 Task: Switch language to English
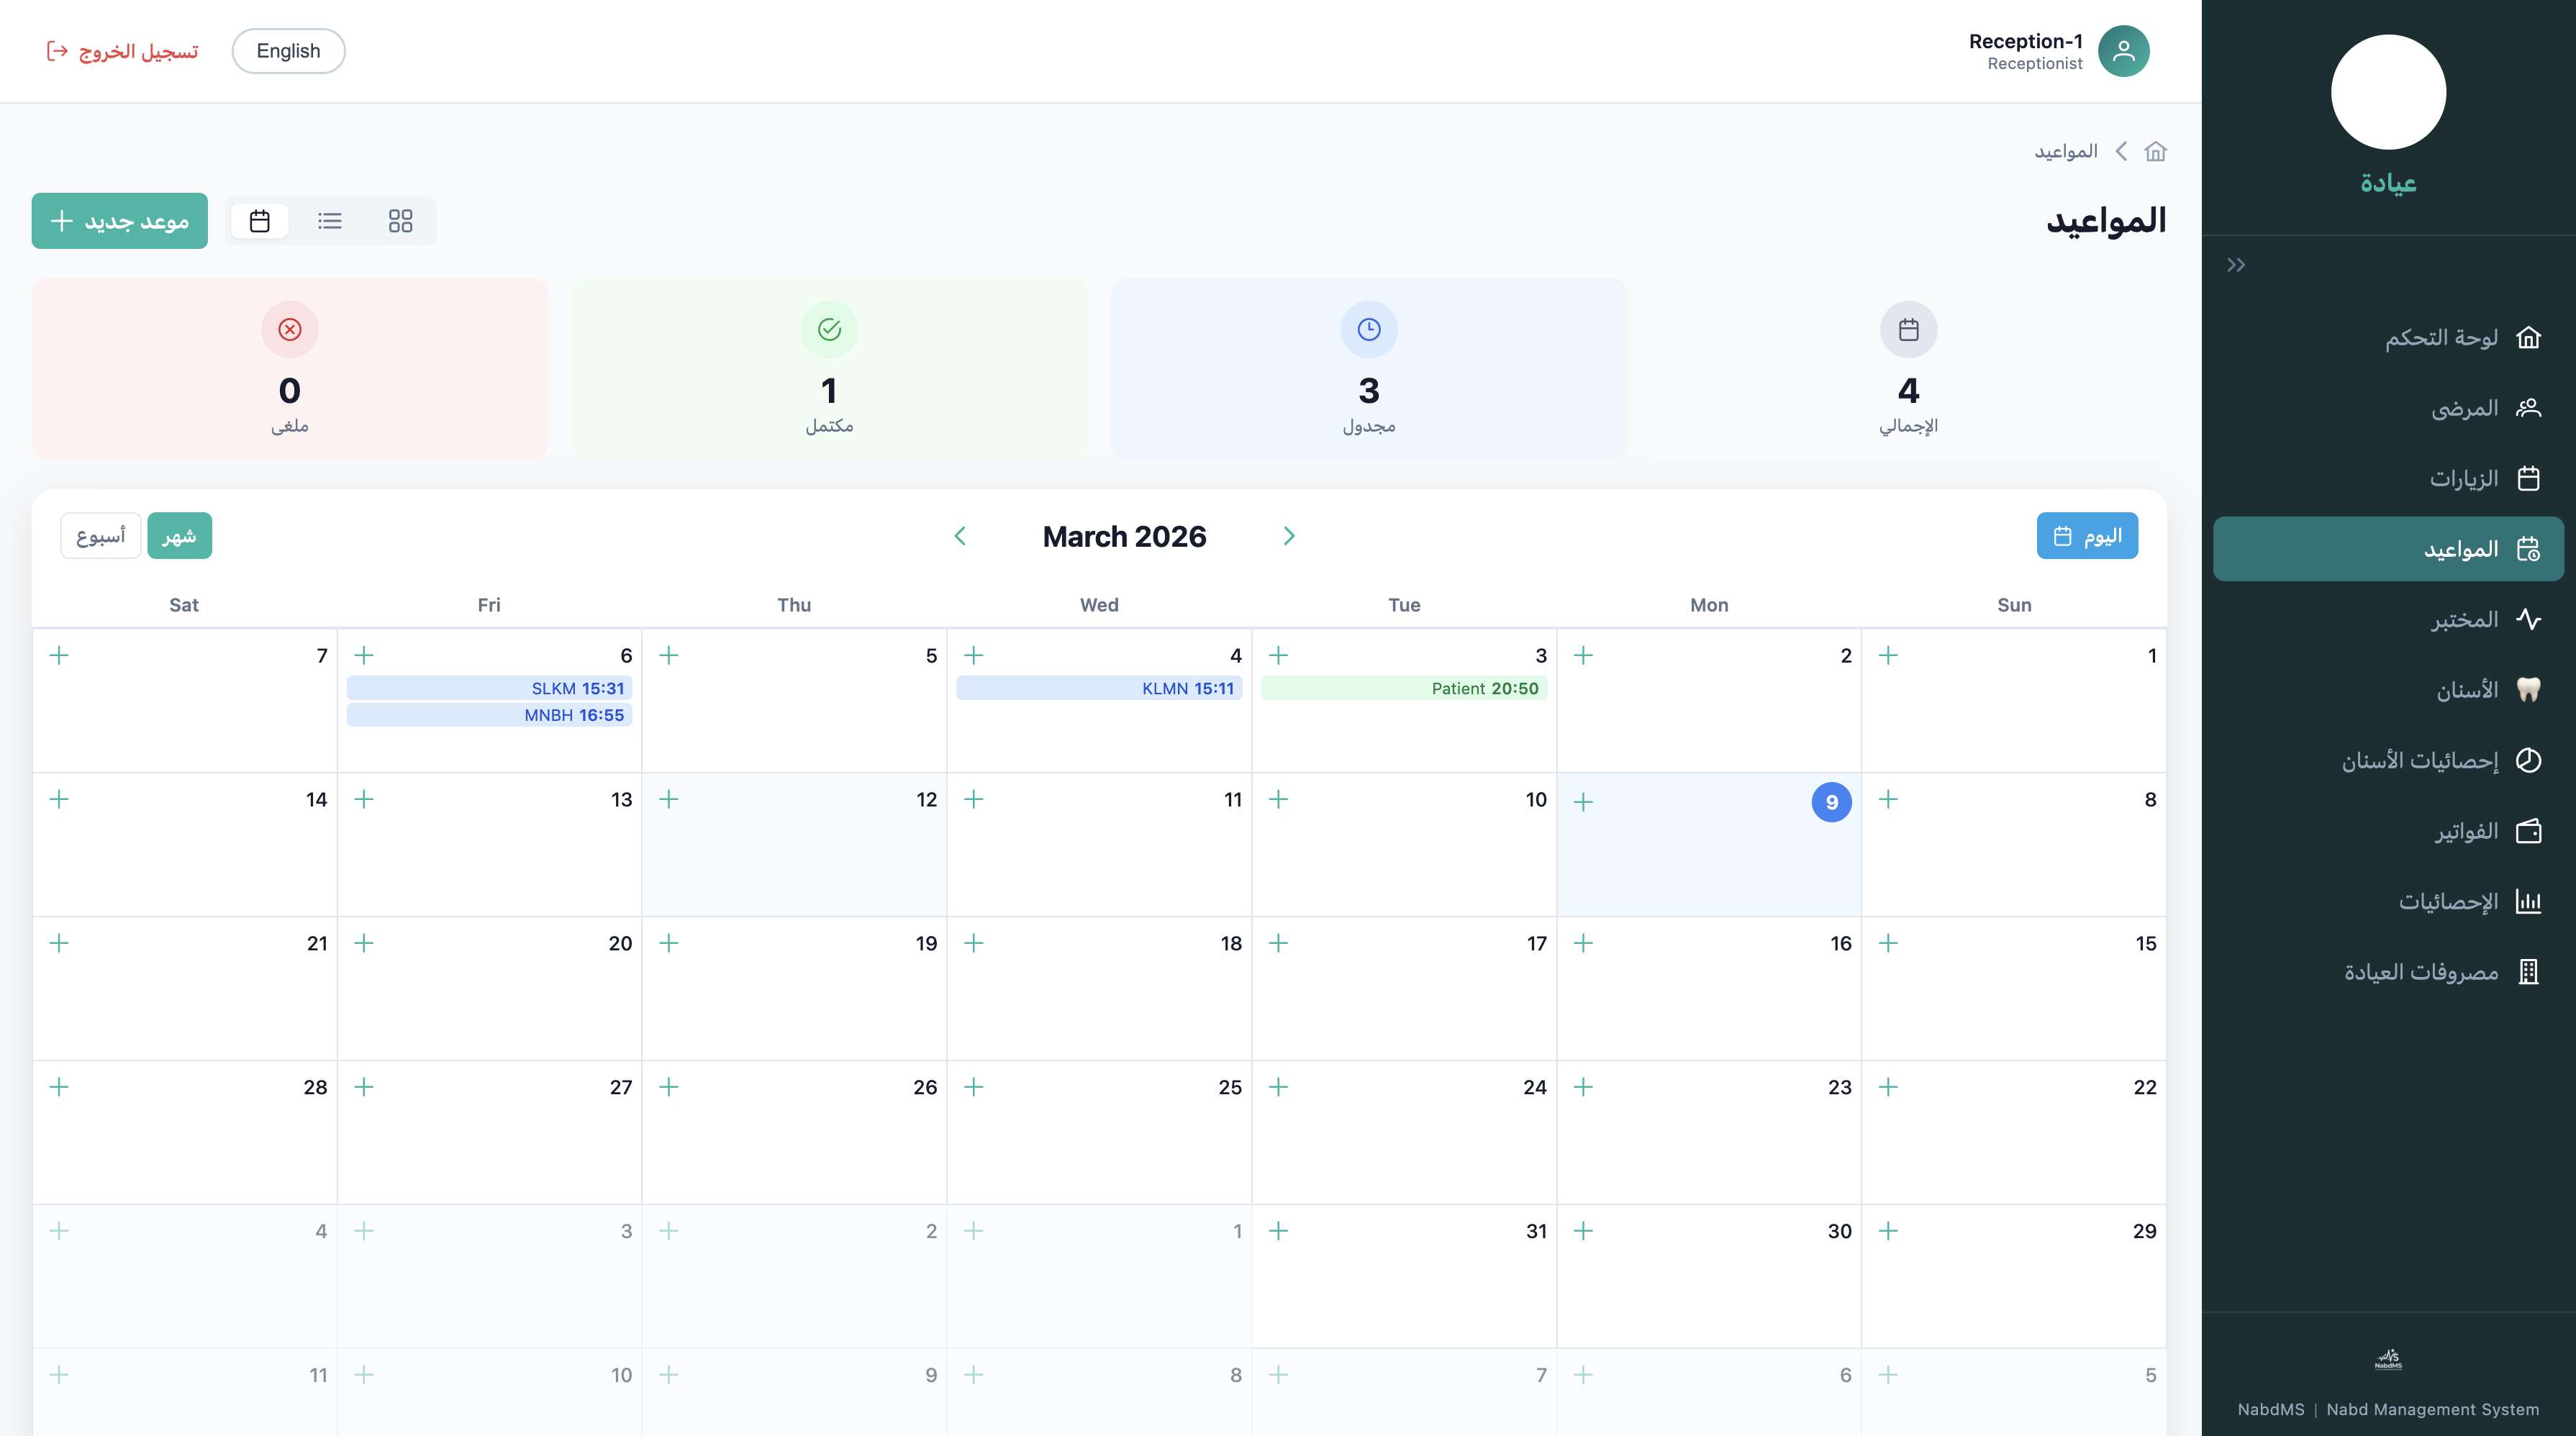tap(288, 51)
